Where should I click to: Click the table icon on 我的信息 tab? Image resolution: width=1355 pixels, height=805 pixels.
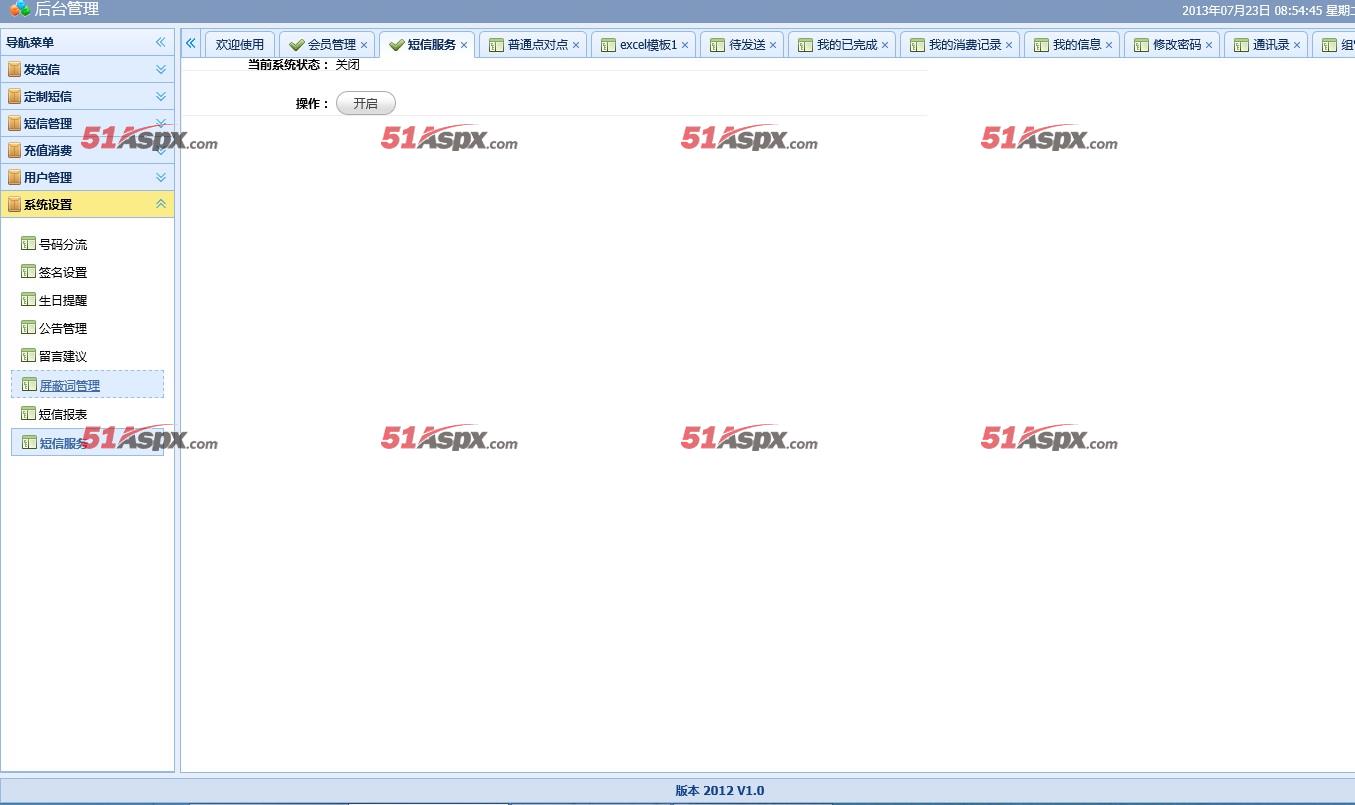(1041, 45)
